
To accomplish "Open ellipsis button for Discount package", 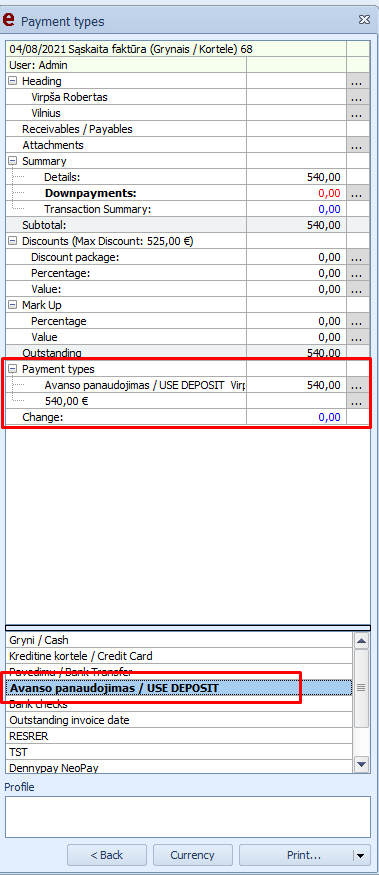I will pyautogui.click(x=357, y=257).
